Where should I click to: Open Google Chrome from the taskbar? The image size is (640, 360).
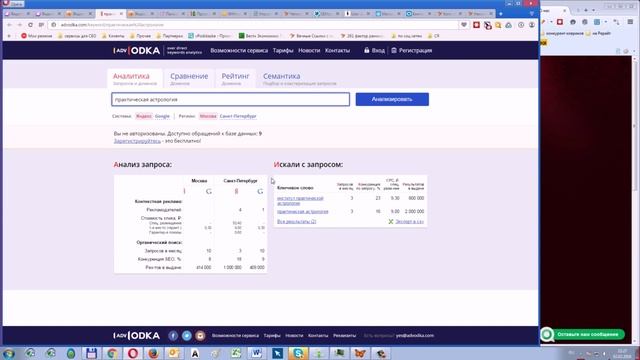tap(112, 353)
